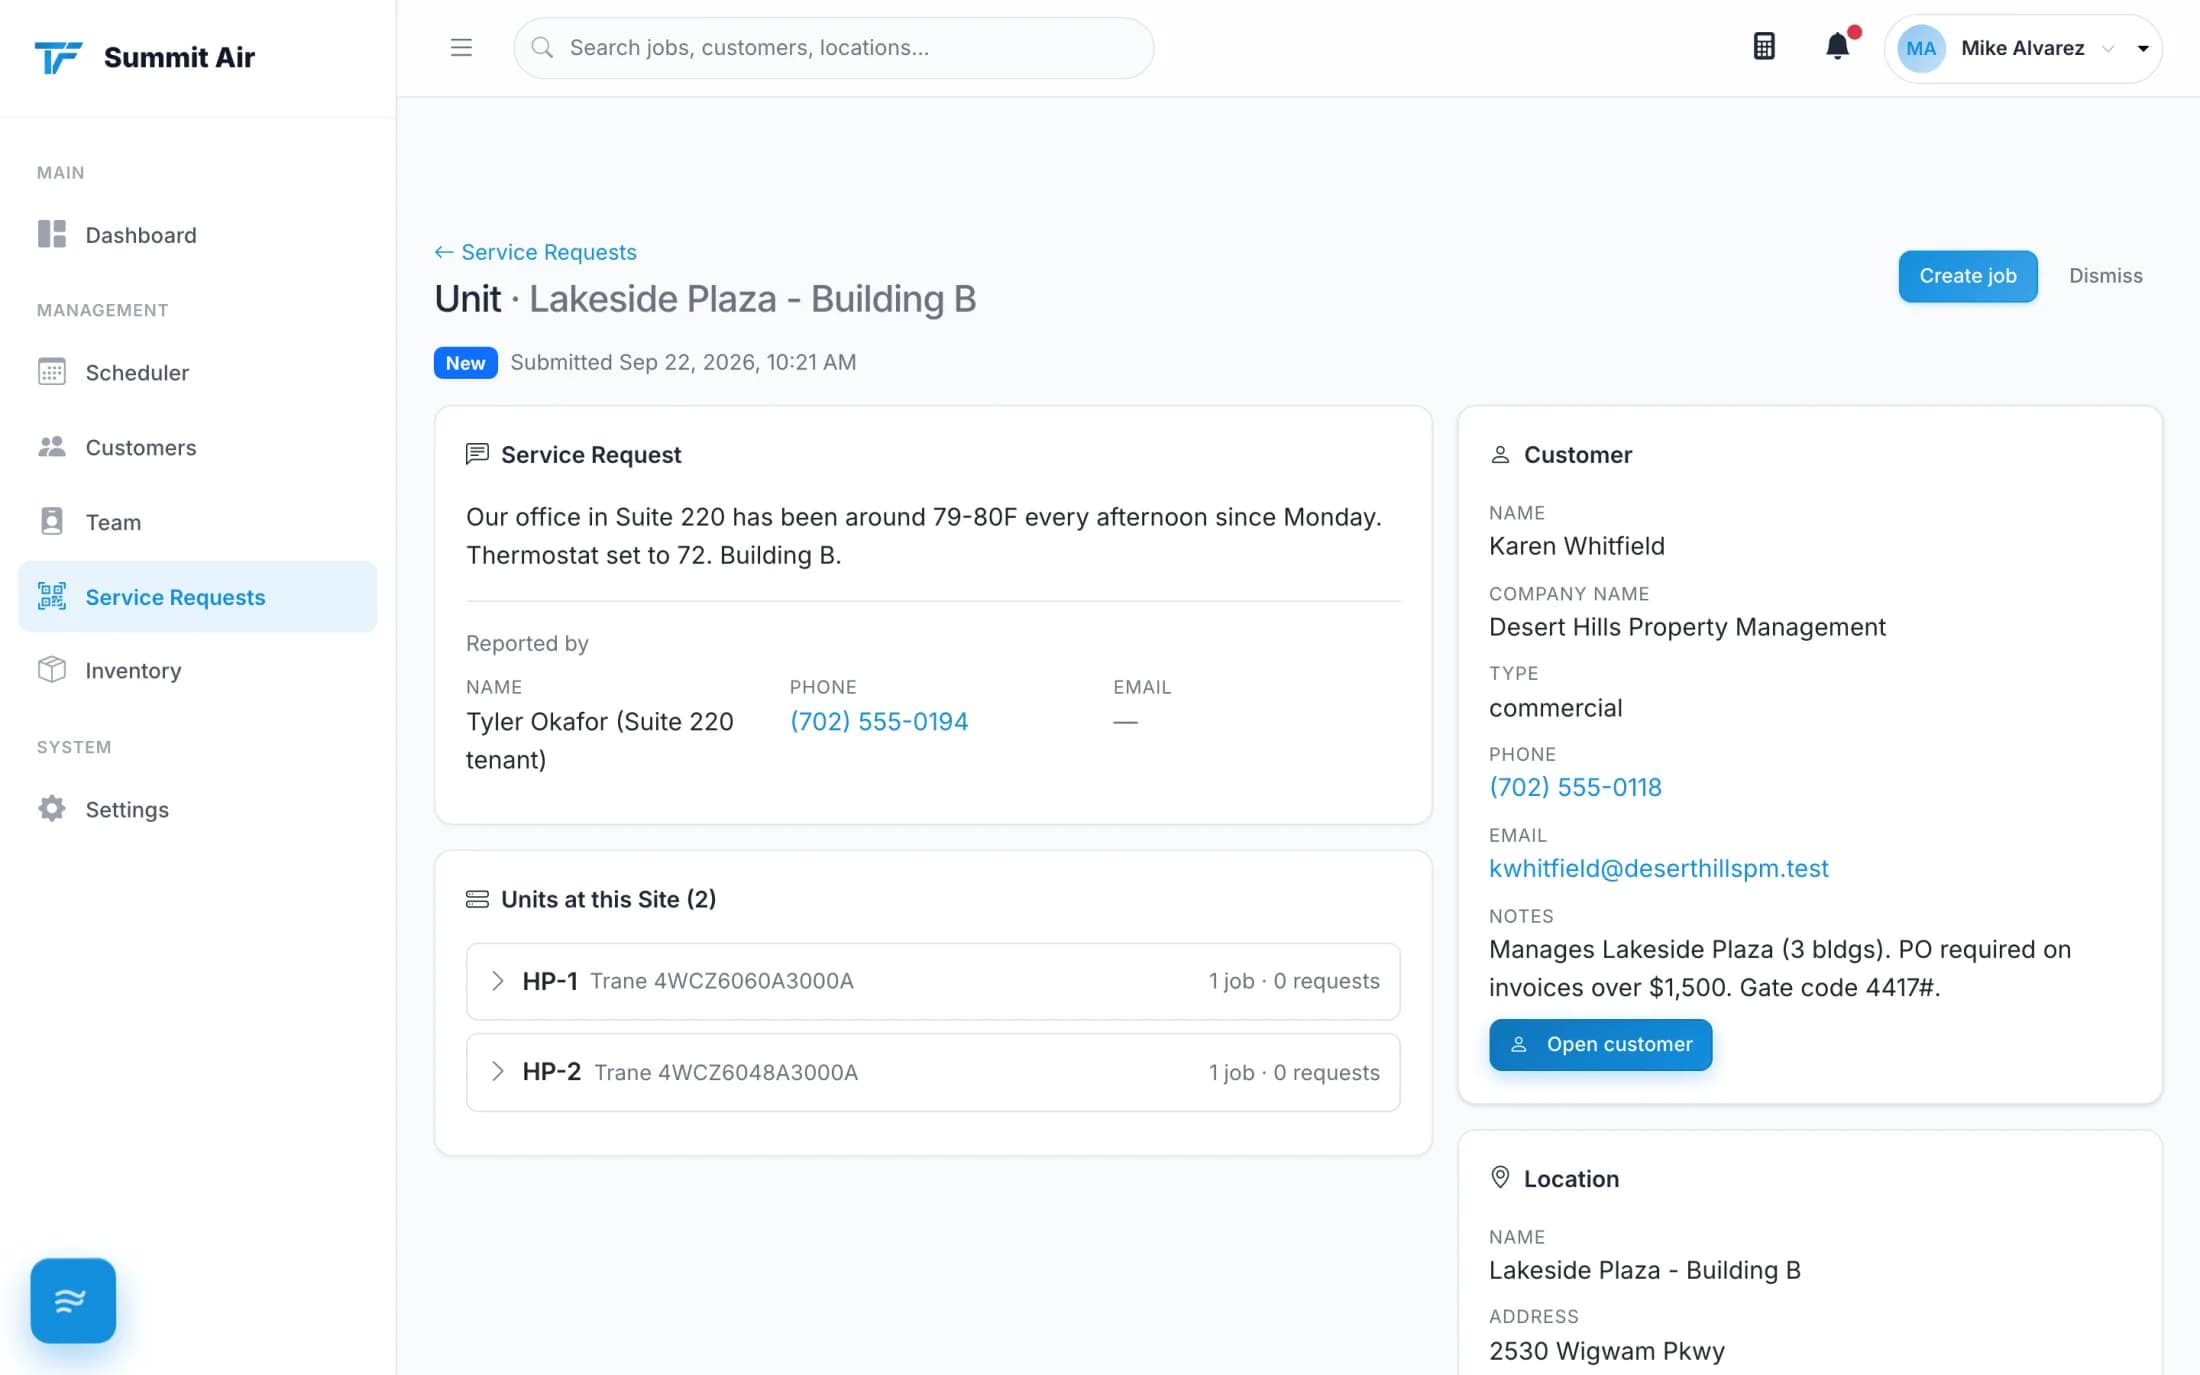Go to Dashboard in sidebar
The height and width of the screenshot is (1375, 2200).
(197, 234)
